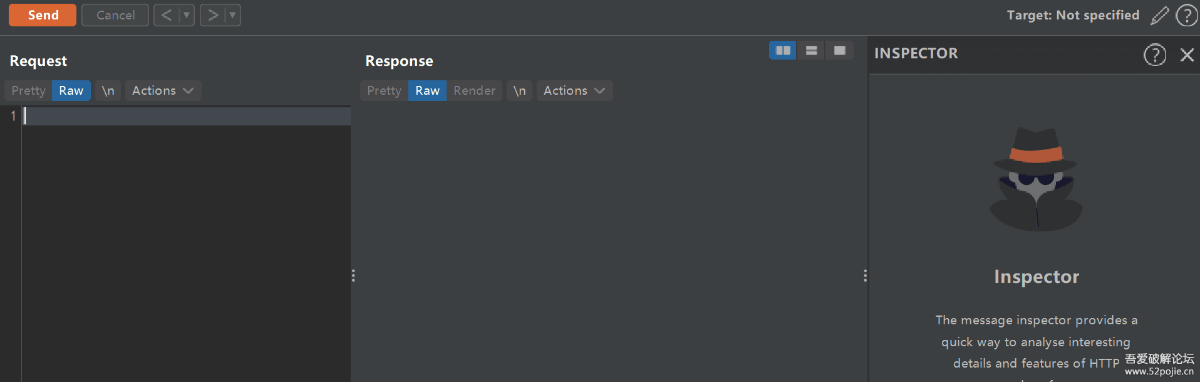Screen dimensions: 1200x382
Task: Close the Inspector panel
Action: point(1187,54)
